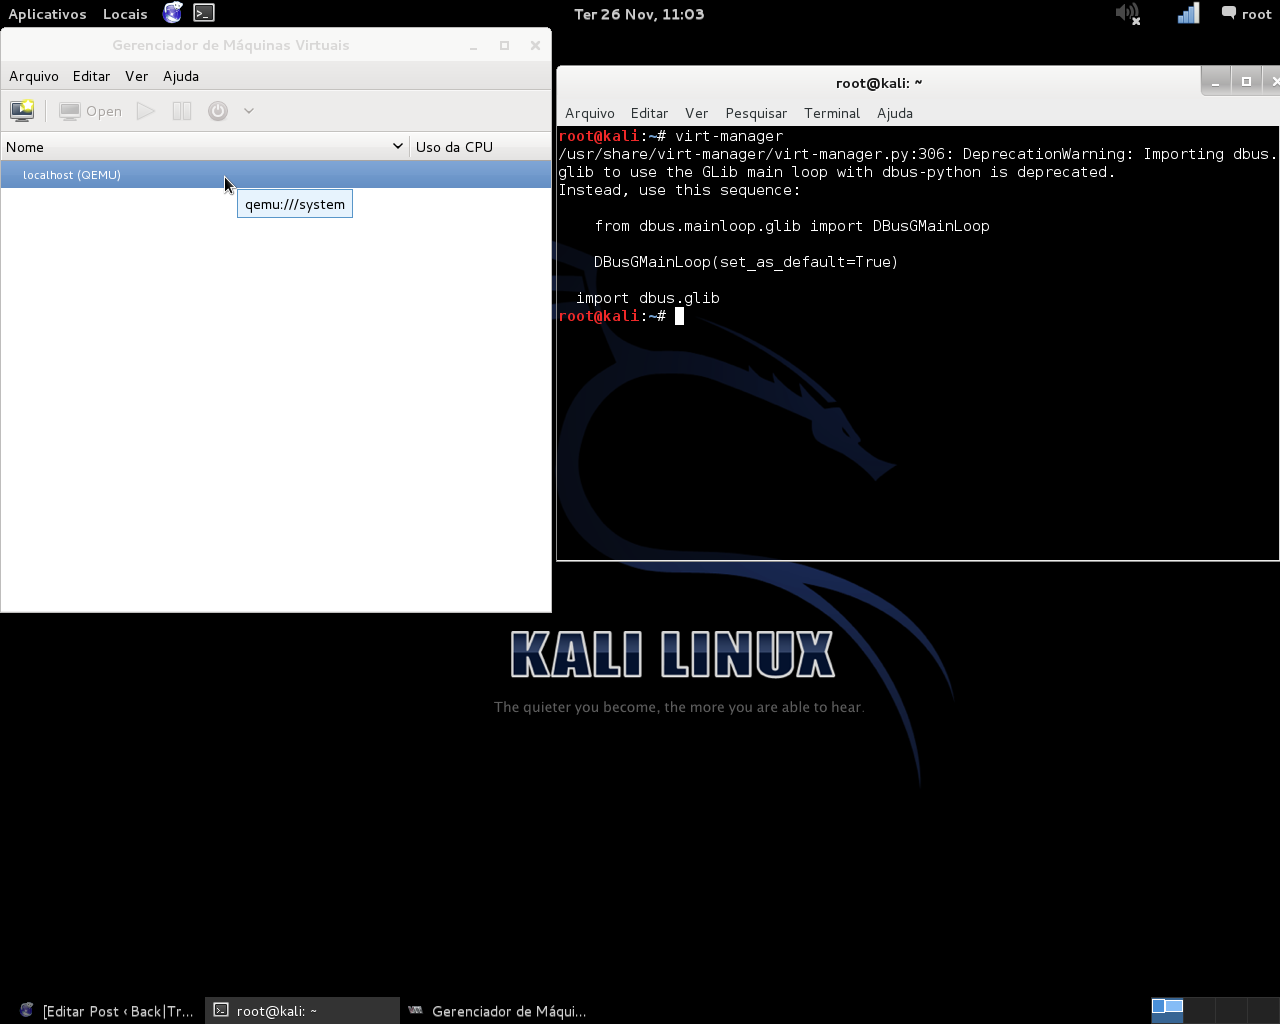Open the volume control icon
The height and width of the screenshot is (1024, 1280).
click(x=1128, y=14)
